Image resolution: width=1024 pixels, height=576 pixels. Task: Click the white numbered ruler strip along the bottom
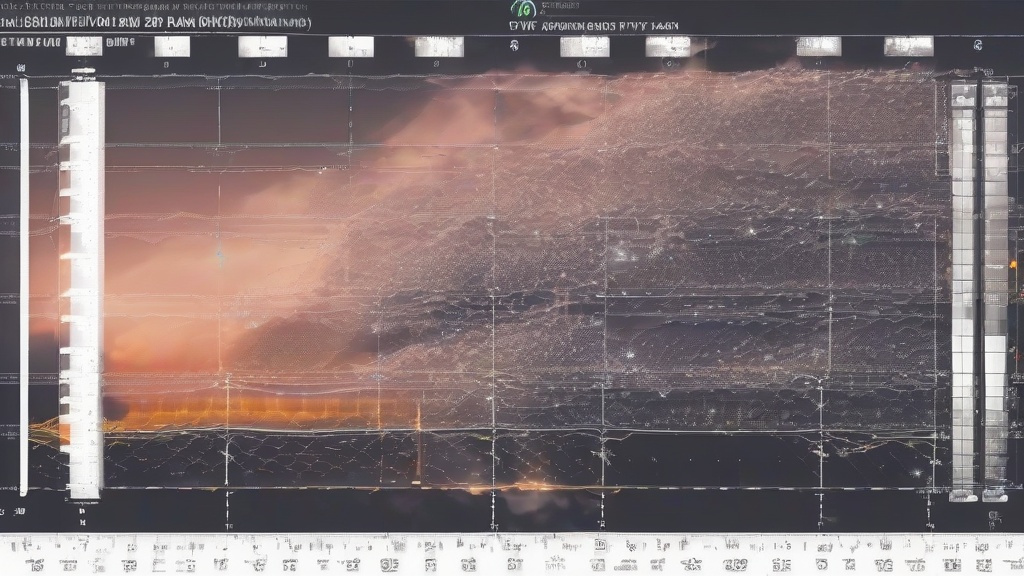point(512,555)
